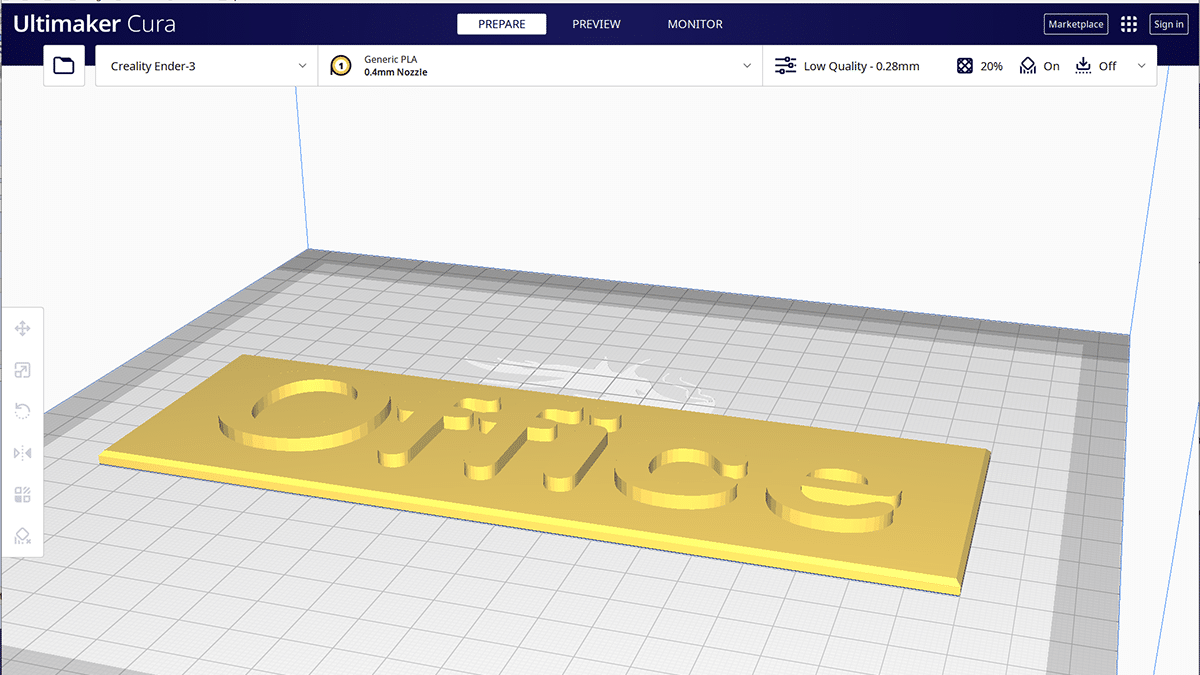Open file using the folder icon
This screenshot has height=675, width=1200.
pyautogui.click(x=64, y=66)
